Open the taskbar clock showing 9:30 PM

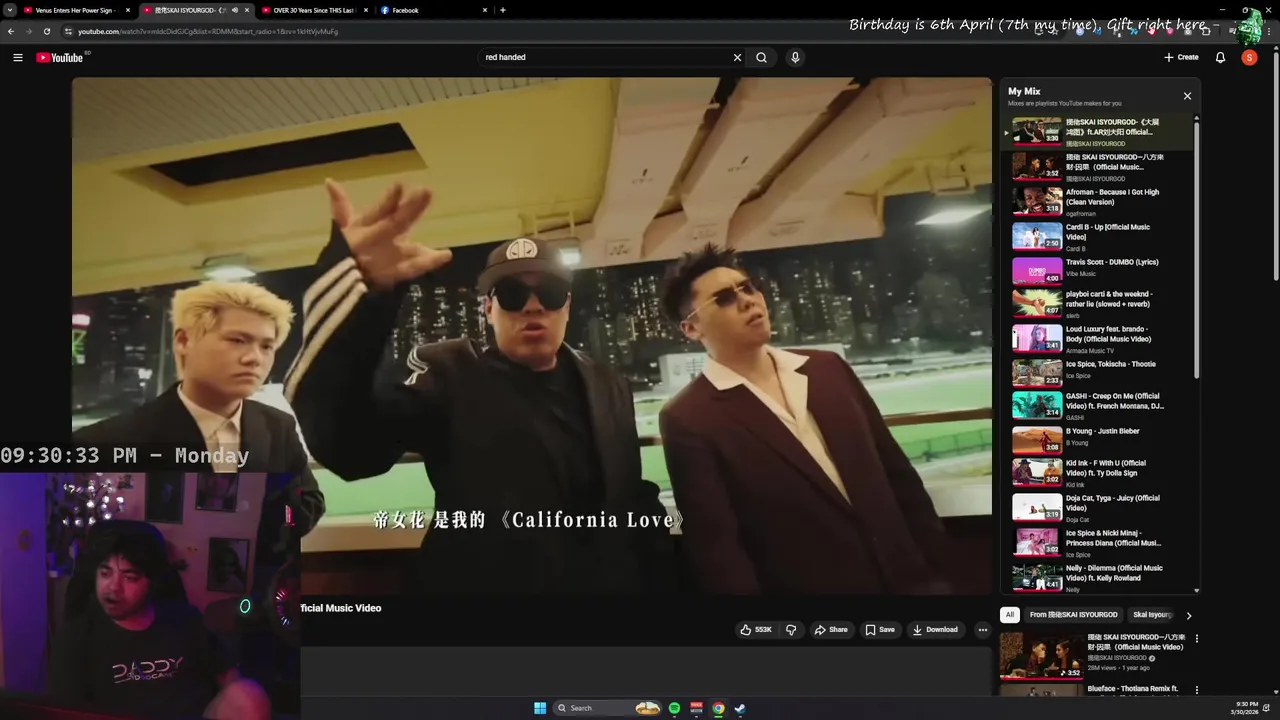coord(1247,708)
